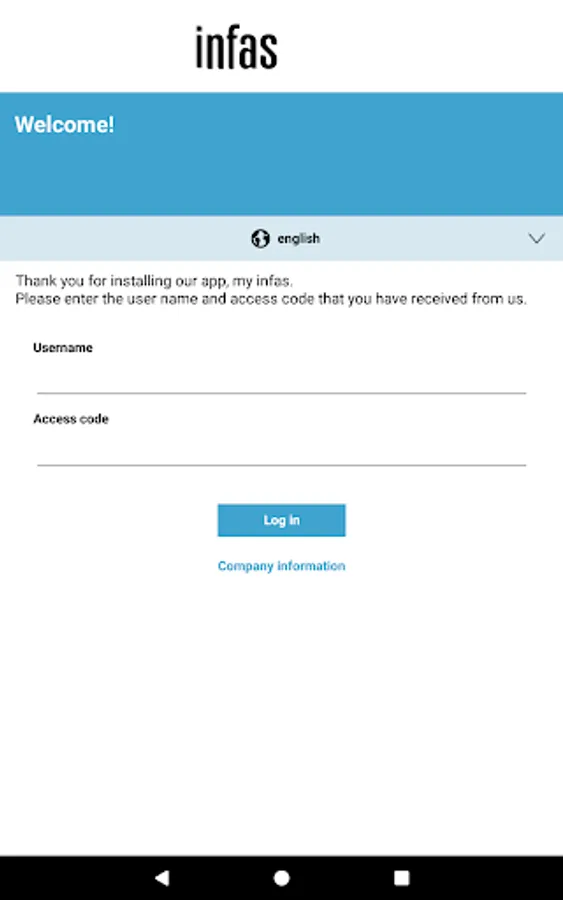Click the Access code field label
The width and height of the screenshot is (563, 900).
pos(71,419)
